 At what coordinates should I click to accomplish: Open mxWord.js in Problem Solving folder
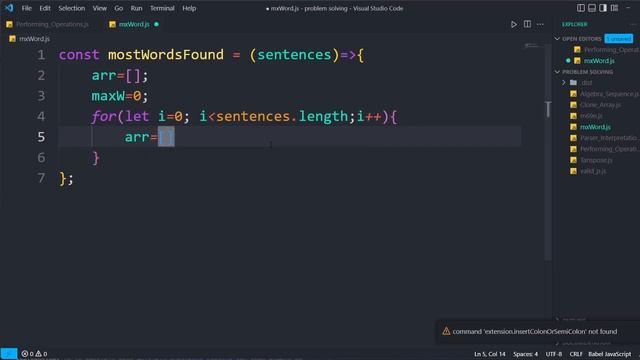pyautogui.click(x=595, y=127)
